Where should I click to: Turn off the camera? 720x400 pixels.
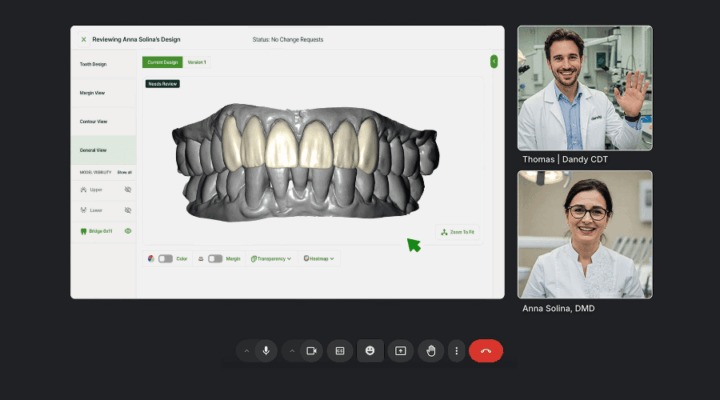tap(311, 351)
